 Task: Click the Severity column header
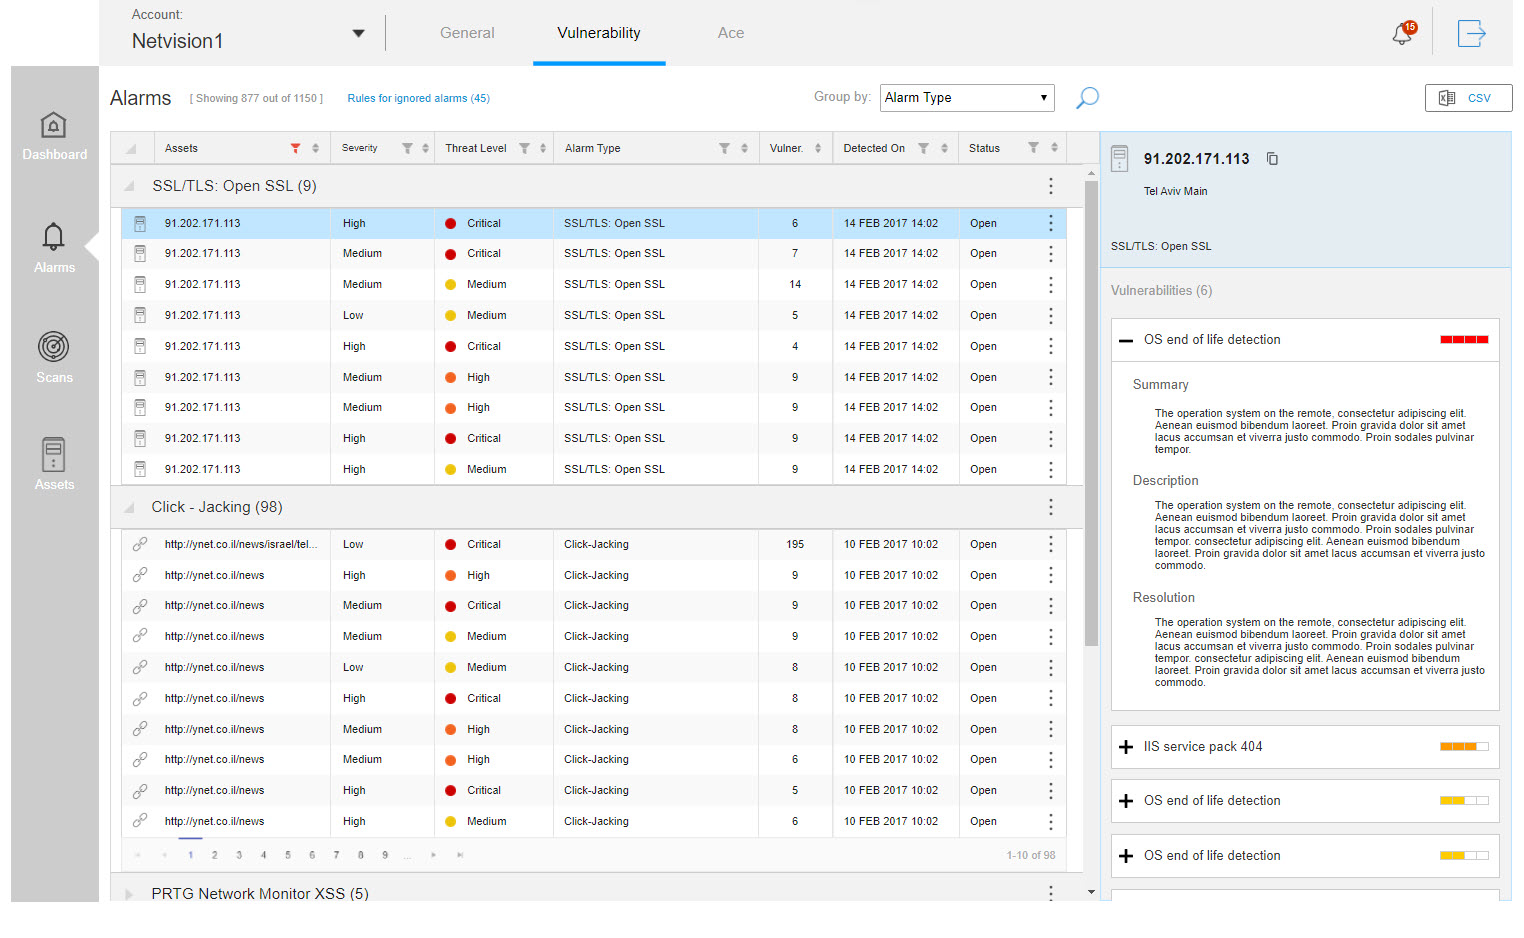[360, 148]
